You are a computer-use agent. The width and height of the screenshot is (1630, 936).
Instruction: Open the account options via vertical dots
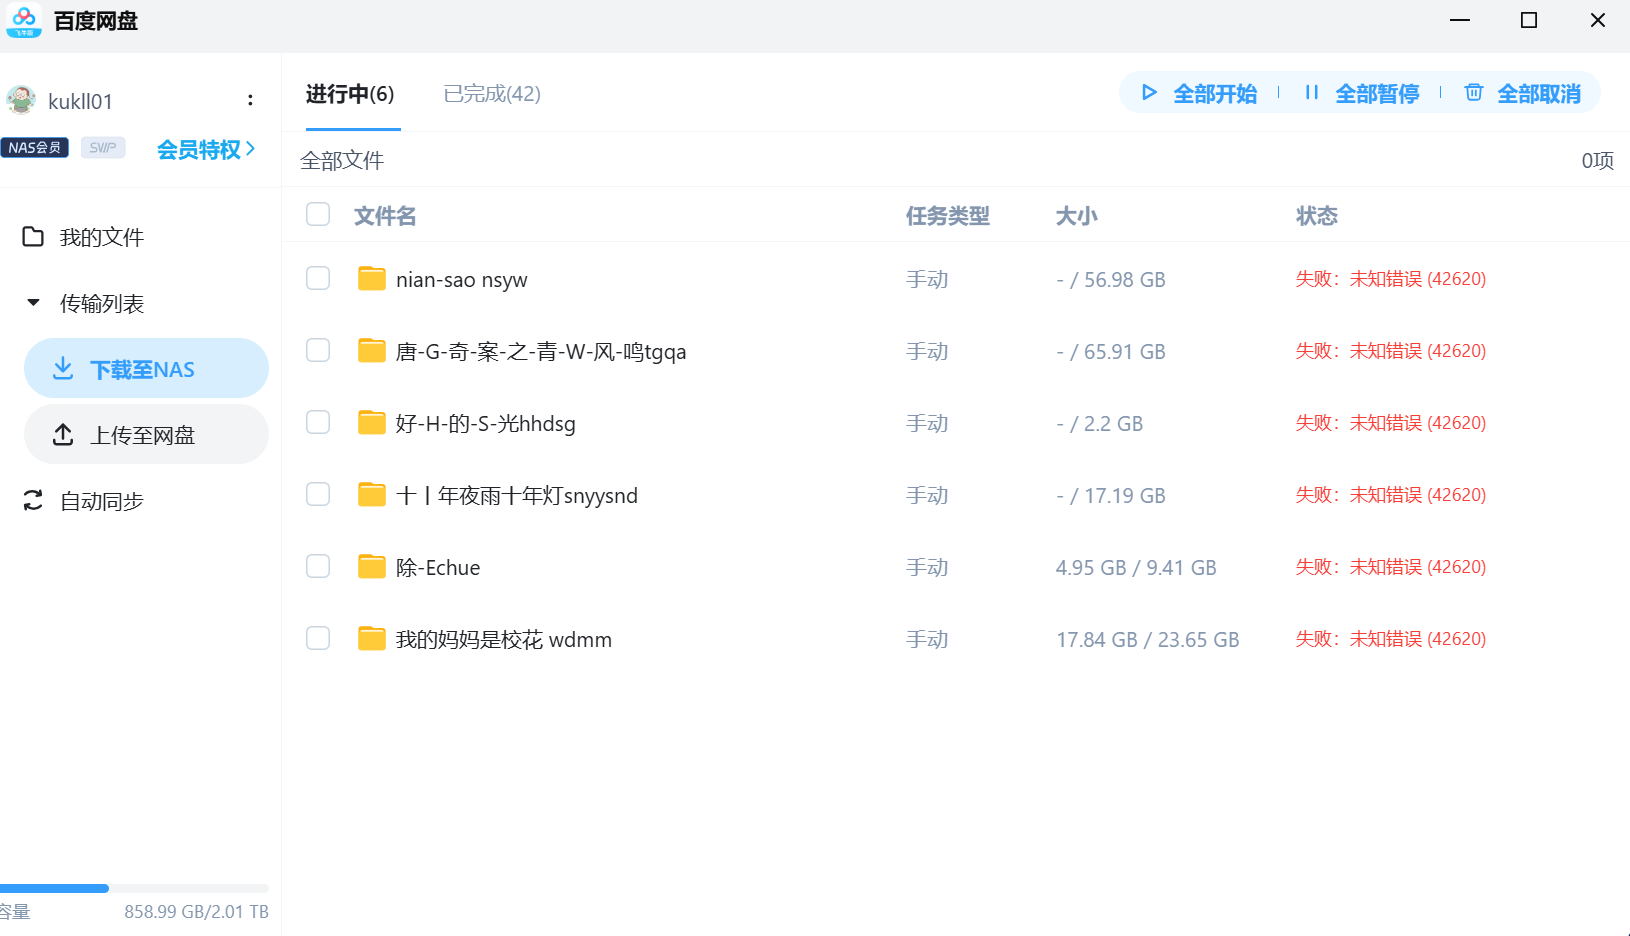tap(250, 99)
